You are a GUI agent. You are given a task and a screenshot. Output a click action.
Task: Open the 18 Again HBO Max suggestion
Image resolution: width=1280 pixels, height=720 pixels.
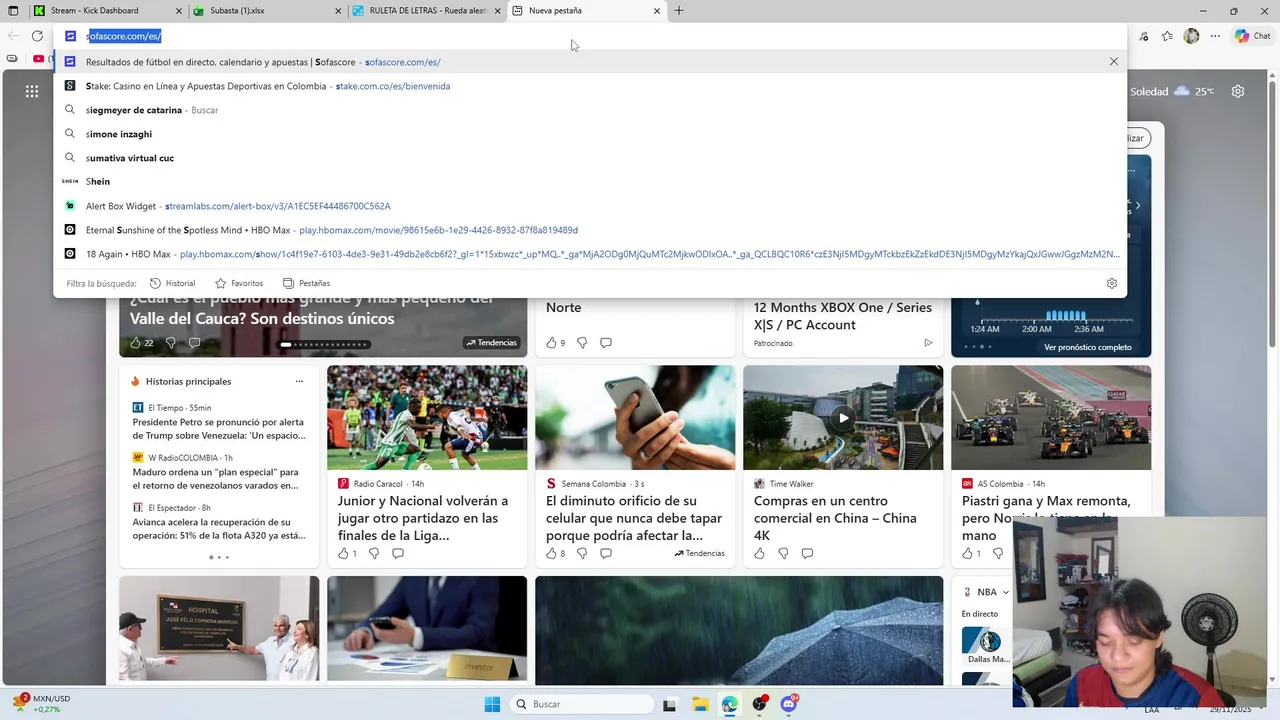590,254
